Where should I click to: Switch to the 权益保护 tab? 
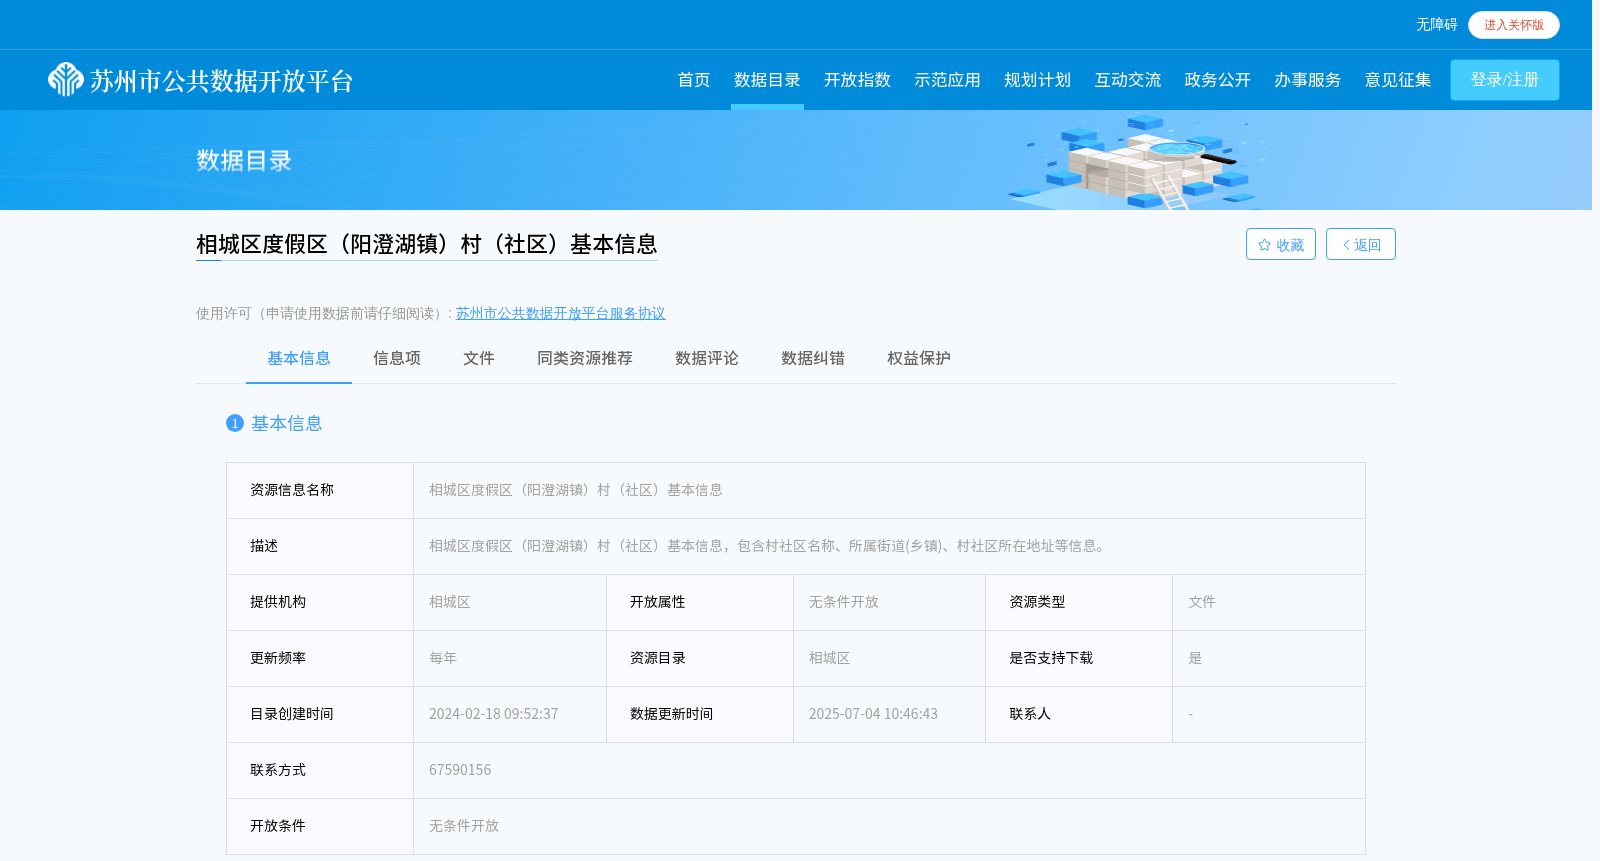coord(919,358)
